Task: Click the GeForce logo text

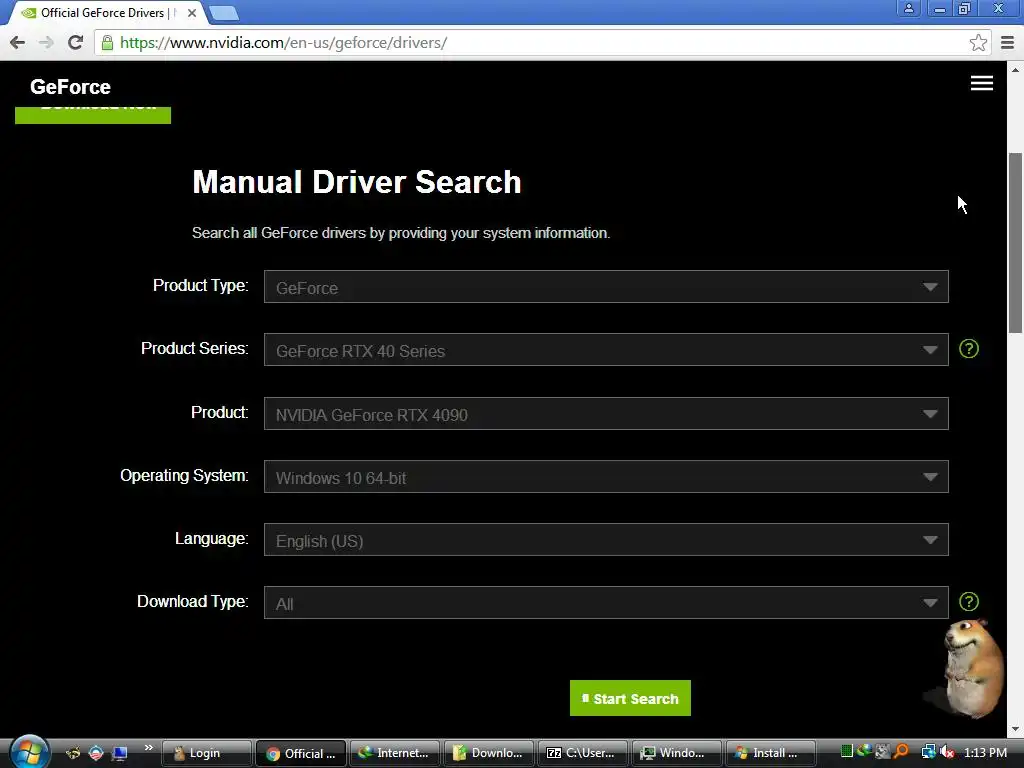Action: coord(71,87)
